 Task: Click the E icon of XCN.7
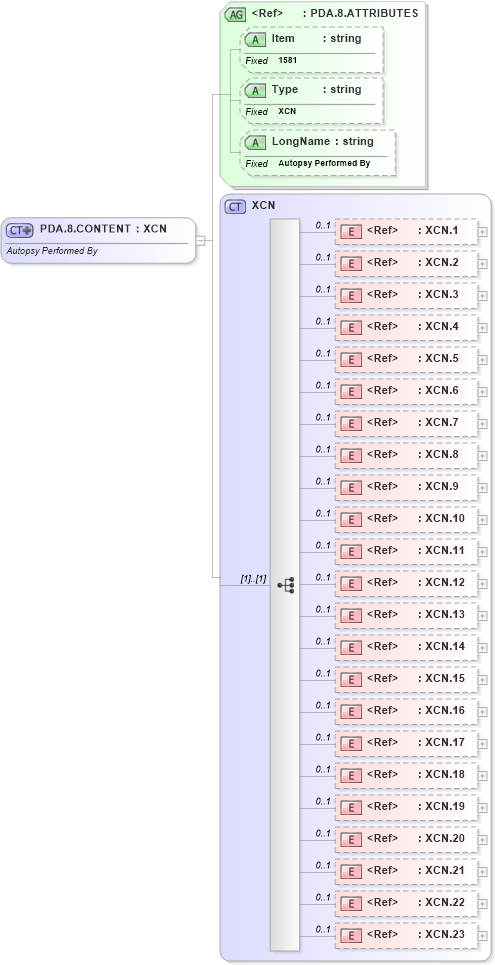coord(351,424)
